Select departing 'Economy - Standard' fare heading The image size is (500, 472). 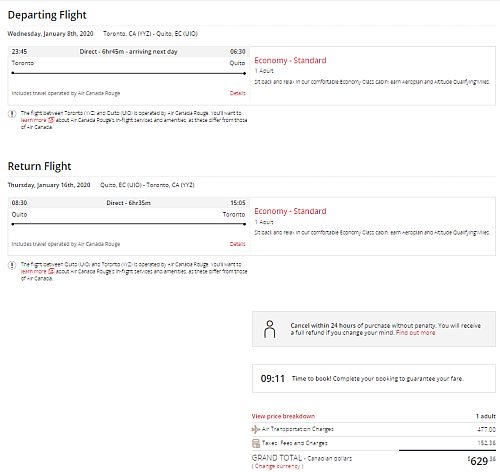[x=290, y=60]
